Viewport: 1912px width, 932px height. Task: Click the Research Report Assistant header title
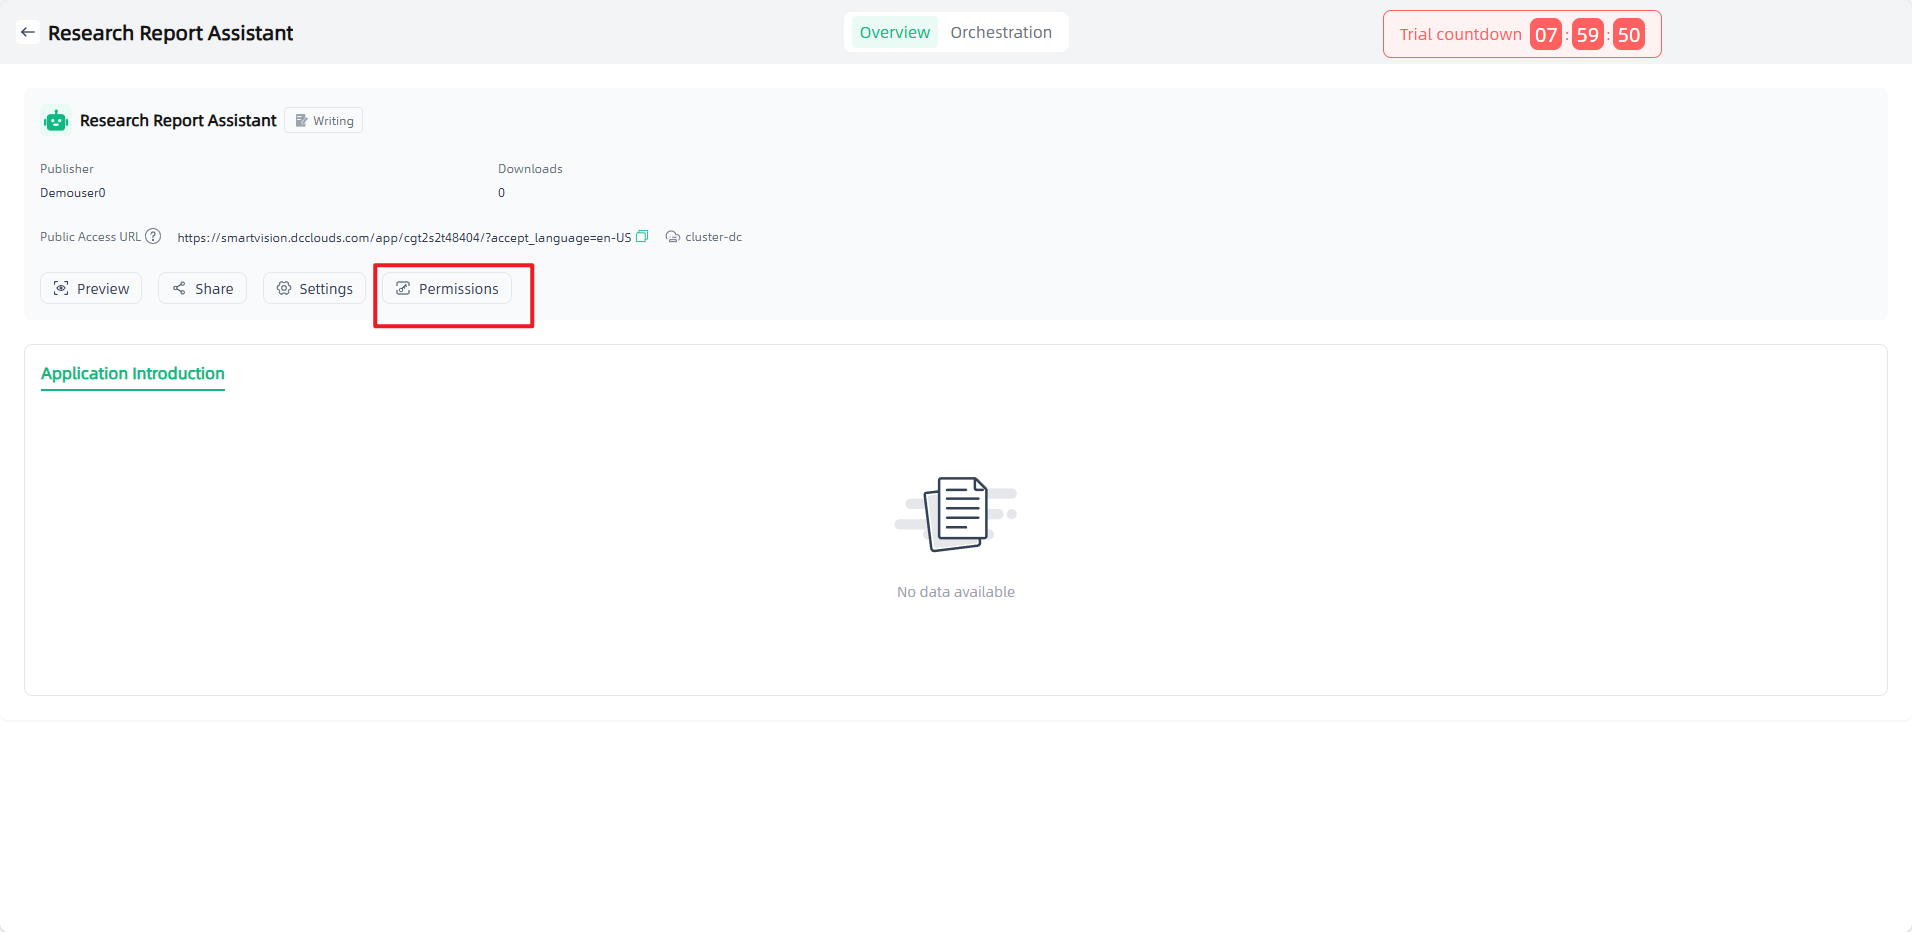pos(170,33)
